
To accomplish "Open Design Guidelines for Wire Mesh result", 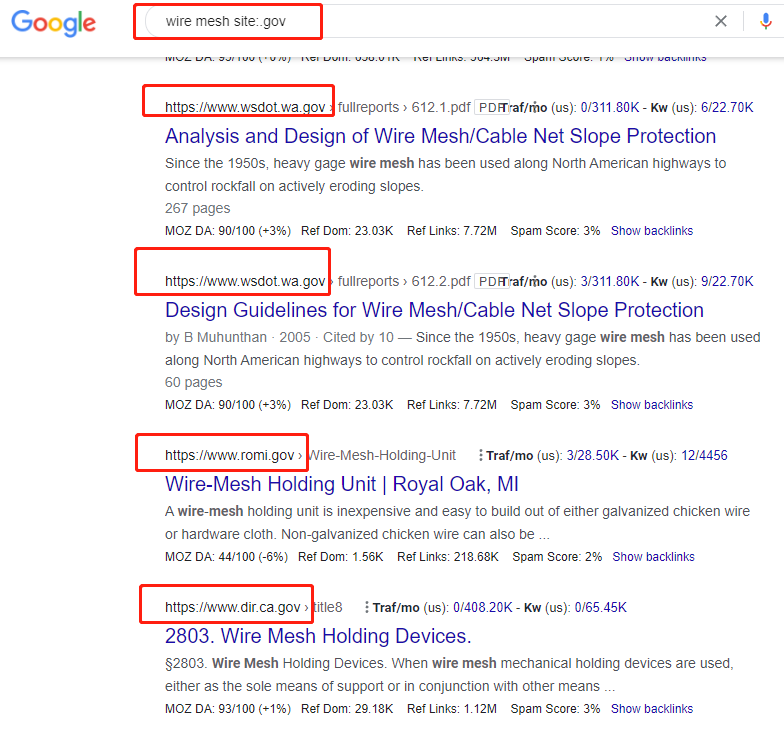I will pyautogui.click(x=434, y=310).
